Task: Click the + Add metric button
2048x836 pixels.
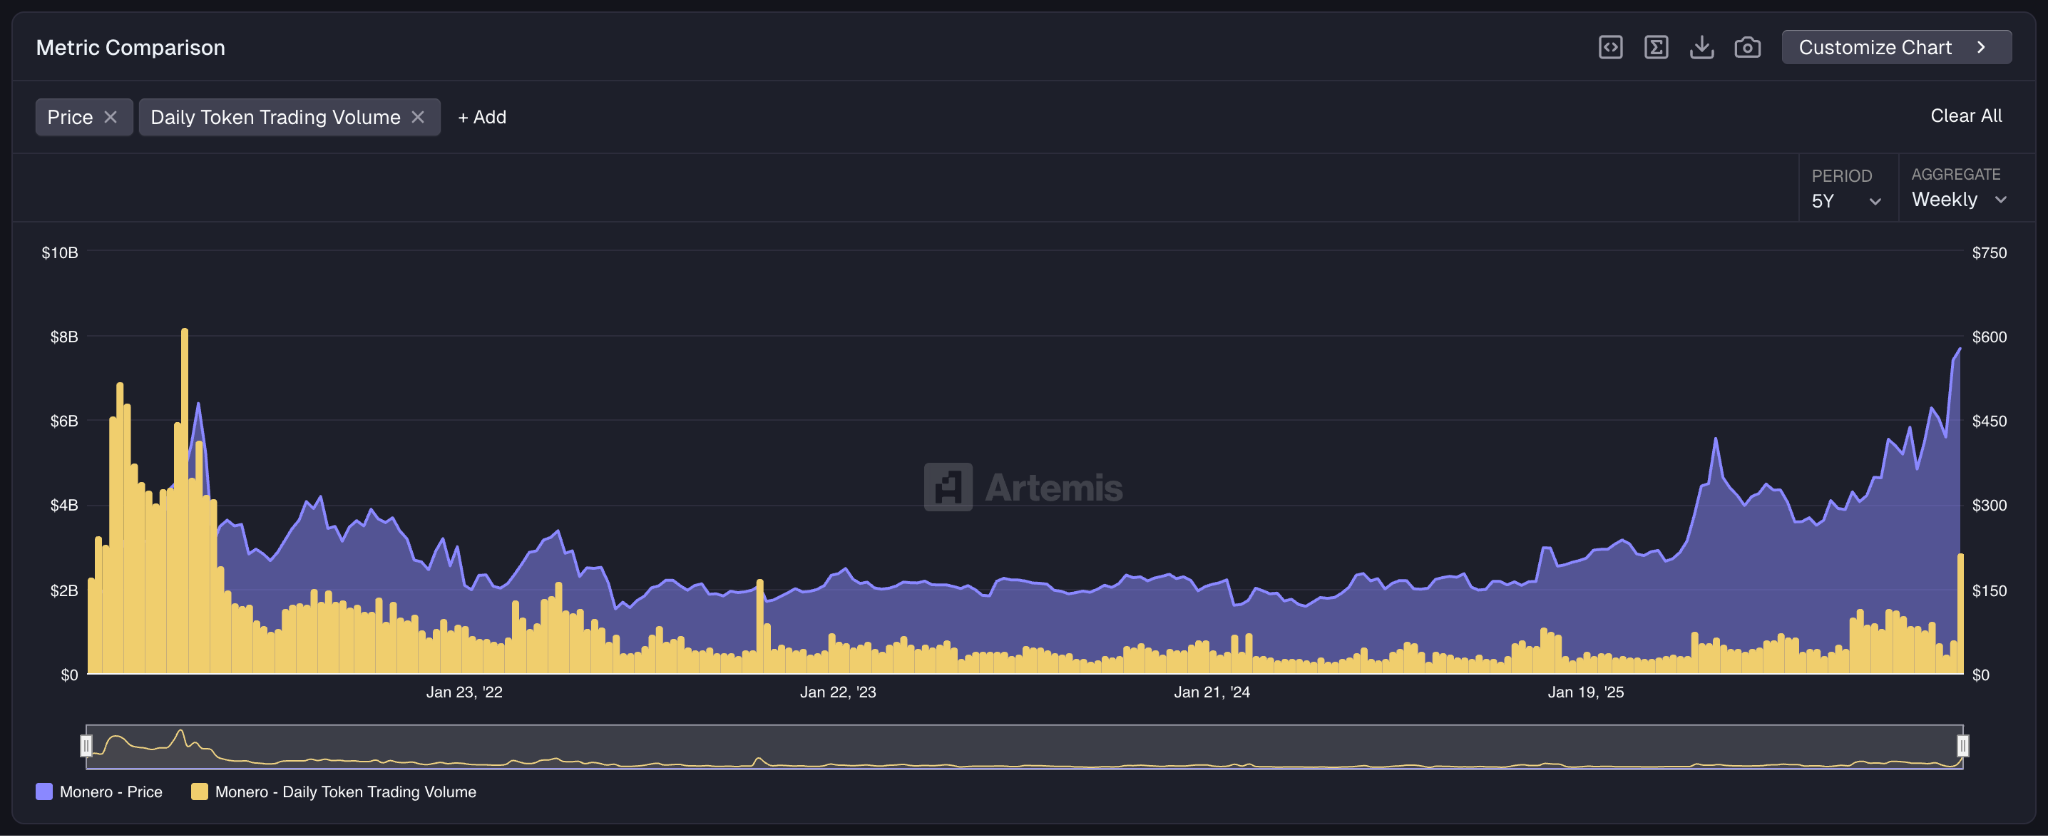Action: tap(482, 117)
